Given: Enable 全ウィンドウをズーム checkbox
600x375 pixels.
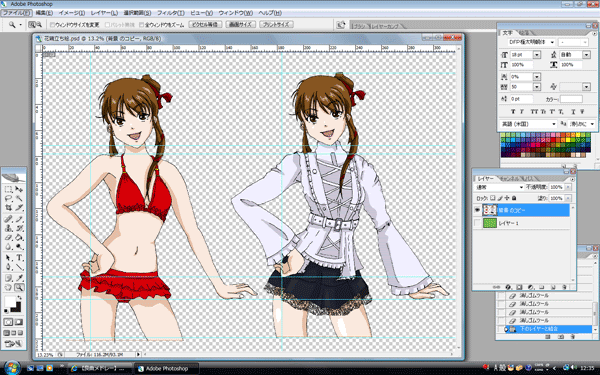Looking at the screenshot, I should click(x=142, y=24).
